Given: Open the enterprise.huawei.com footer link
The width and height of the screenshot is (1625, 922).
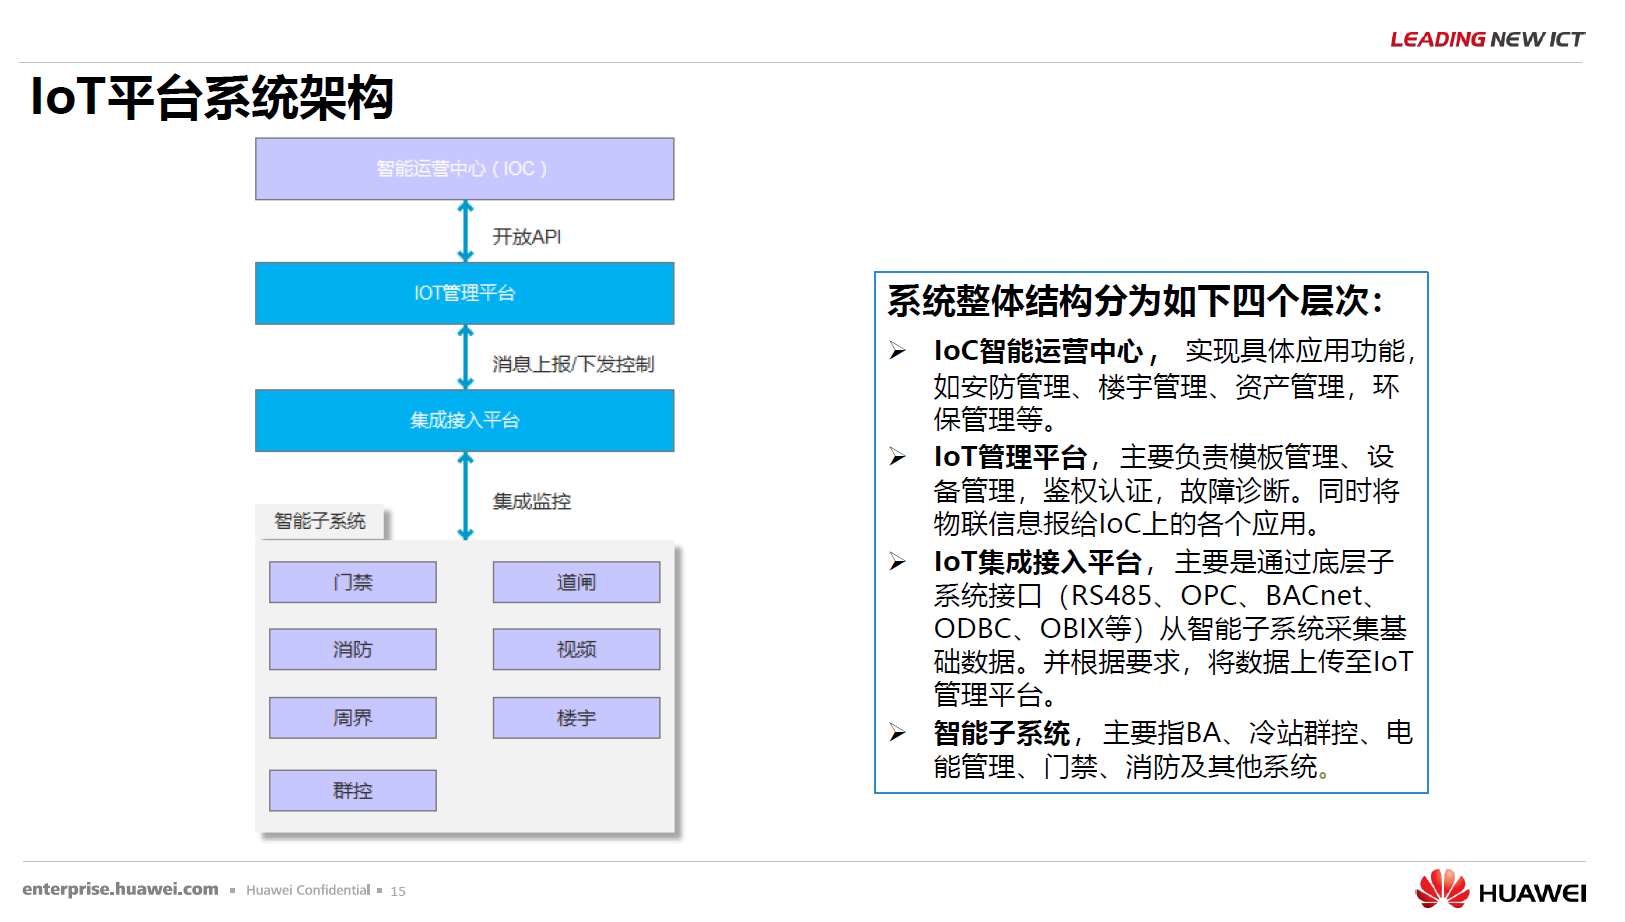Looking at the screenshot, I should (x=120, y=889).
